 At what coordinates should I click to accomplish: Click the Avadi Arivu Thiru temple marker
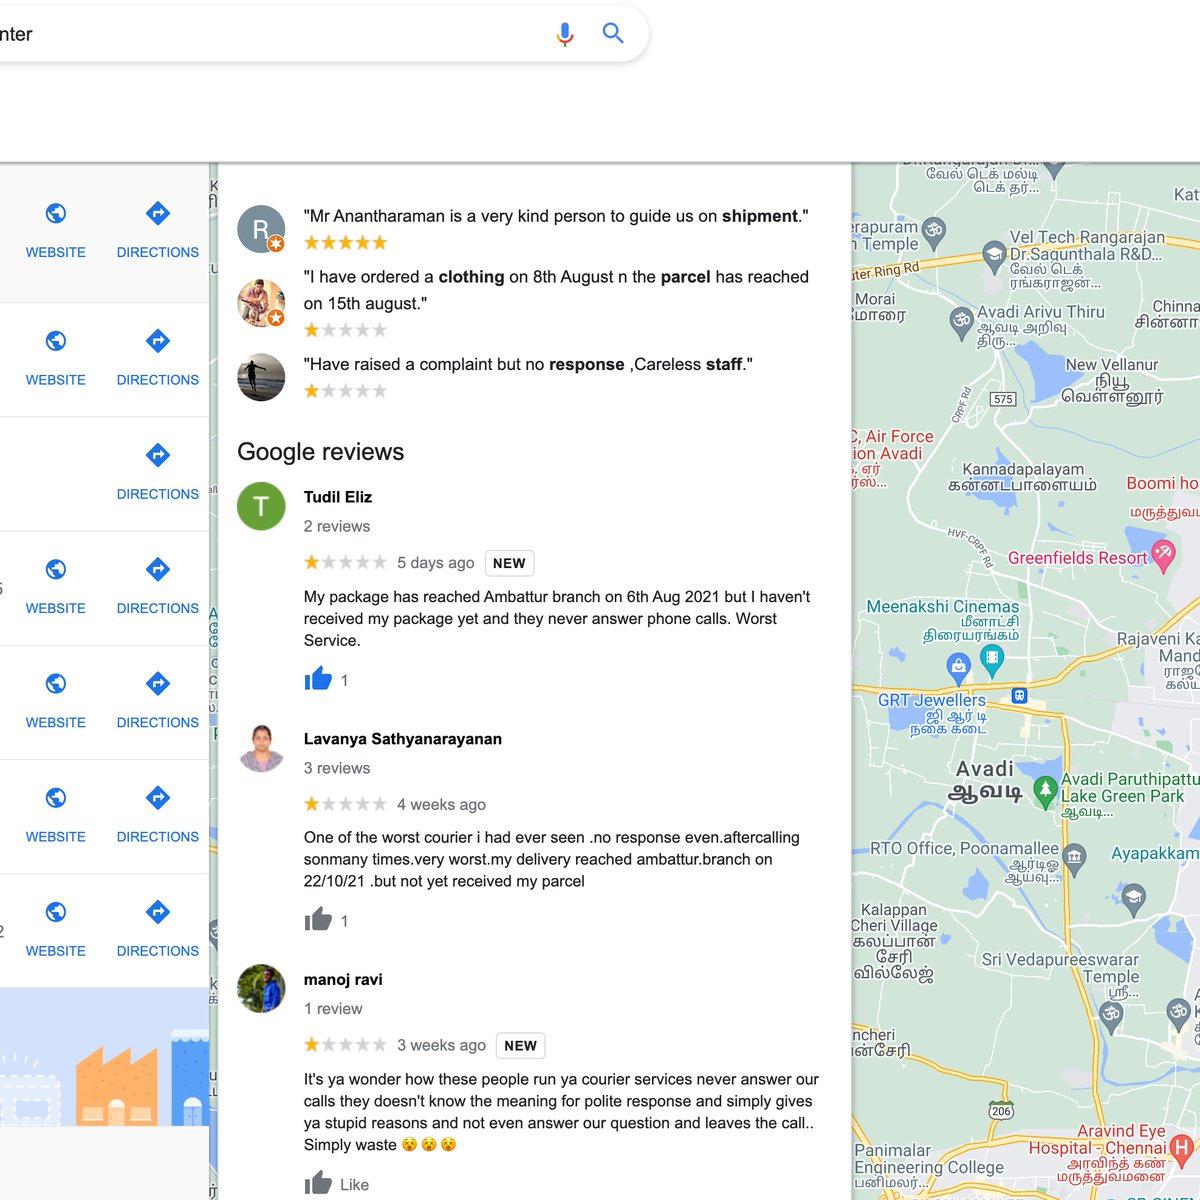pyautogui.click(x=961, y=321)
